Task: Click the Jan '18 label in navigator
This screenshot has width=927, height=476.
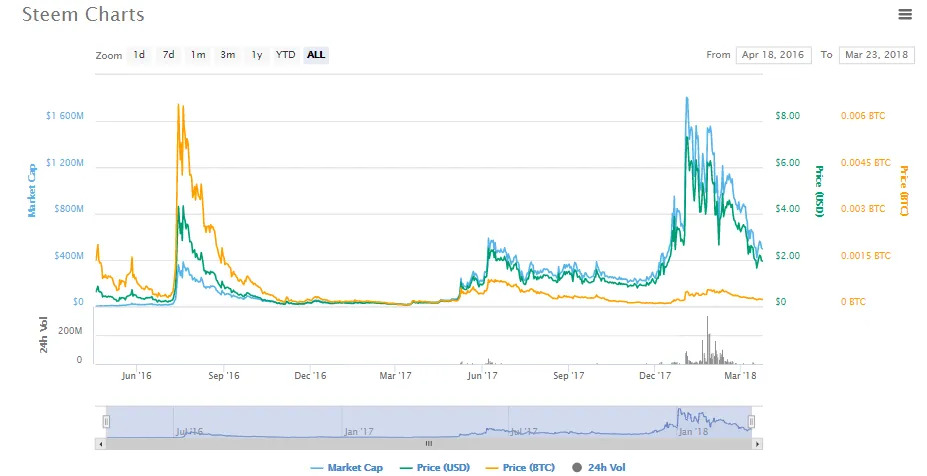Action: (x=693, y=432)
